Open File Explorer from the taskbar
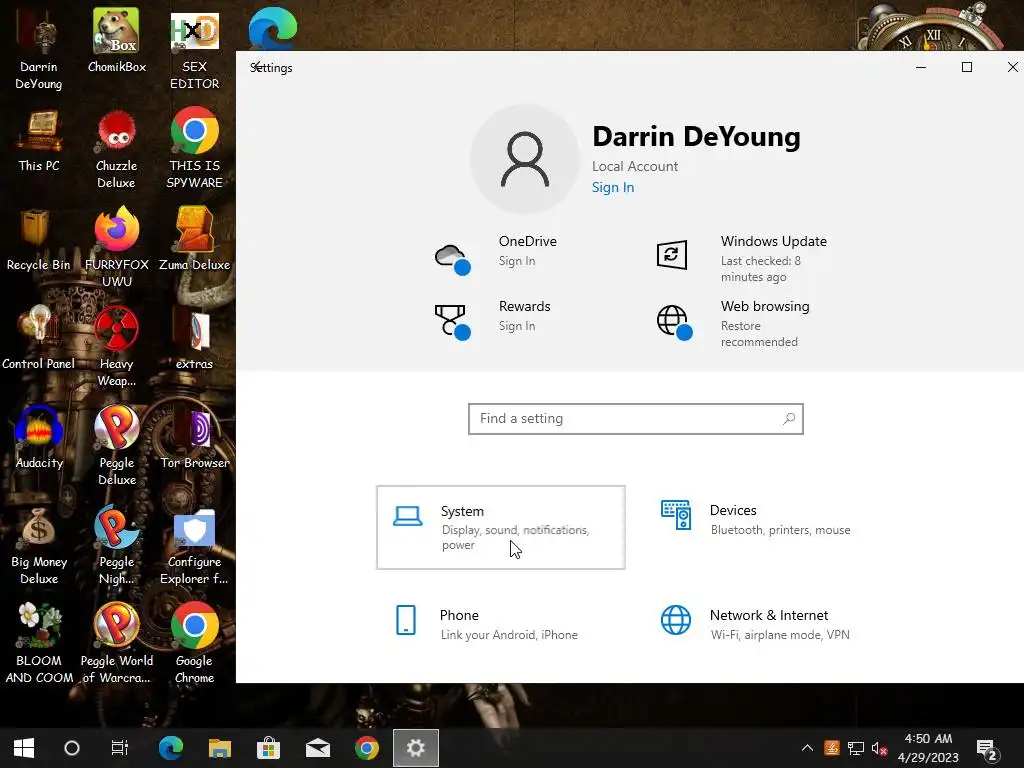Image resolution: width=1024 pixels, height=768 pixels. click(219, 748)
